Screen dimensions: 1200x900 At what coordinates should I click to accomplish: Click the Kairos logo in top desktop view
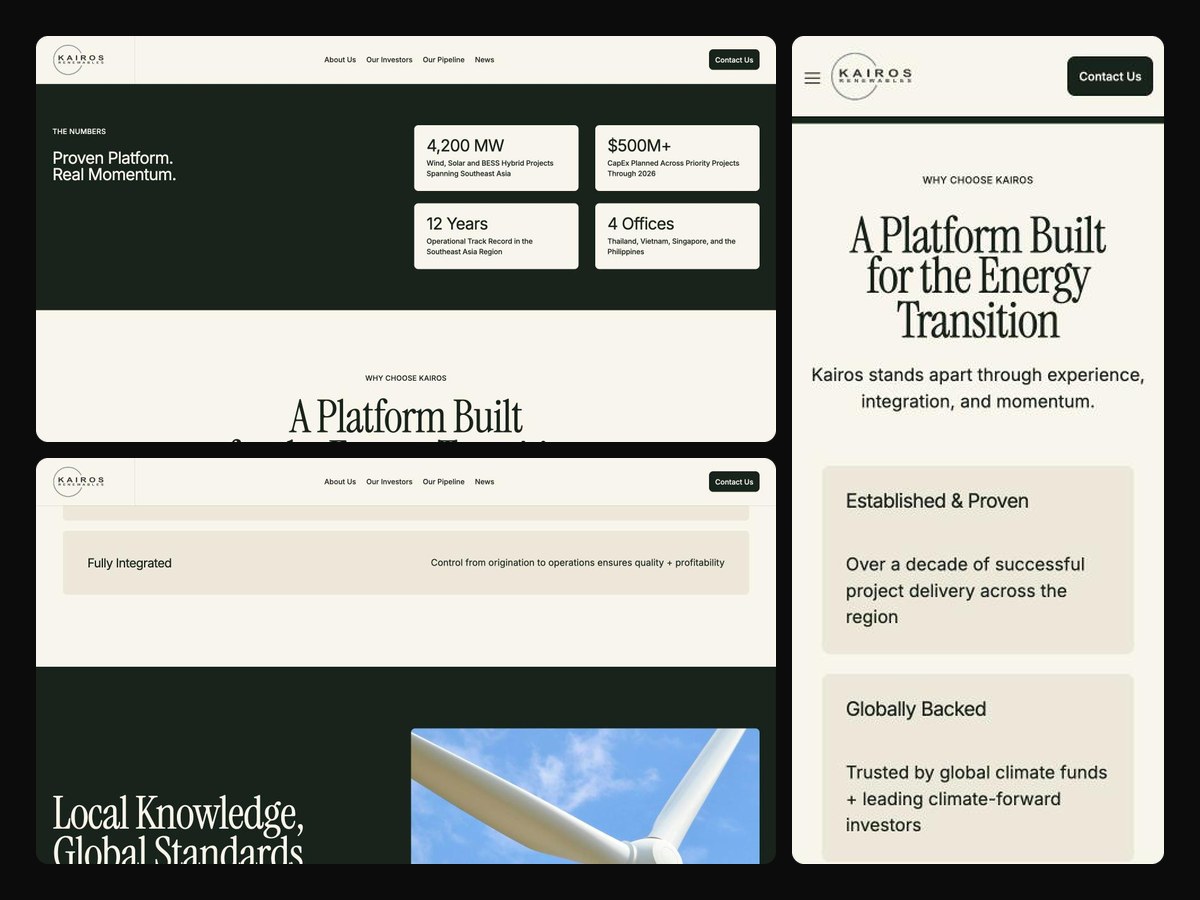tap(79, 60)
